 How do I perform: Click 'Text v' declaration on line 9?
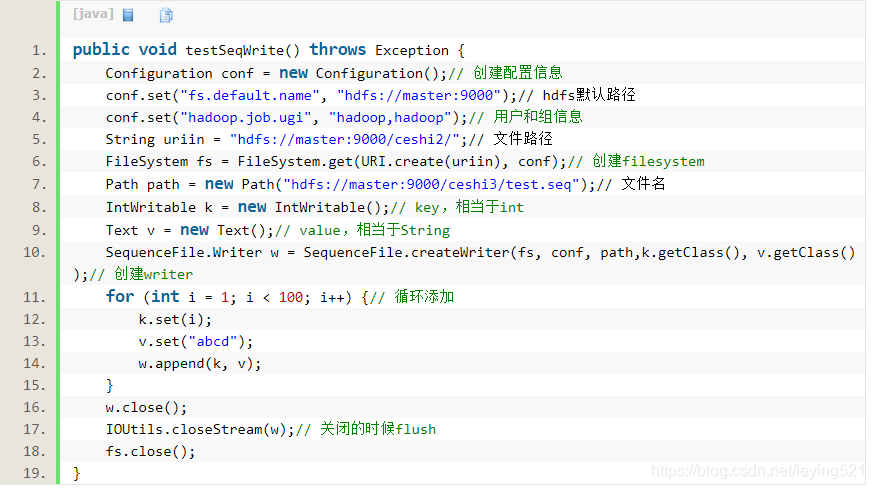(x=130, y=231)
